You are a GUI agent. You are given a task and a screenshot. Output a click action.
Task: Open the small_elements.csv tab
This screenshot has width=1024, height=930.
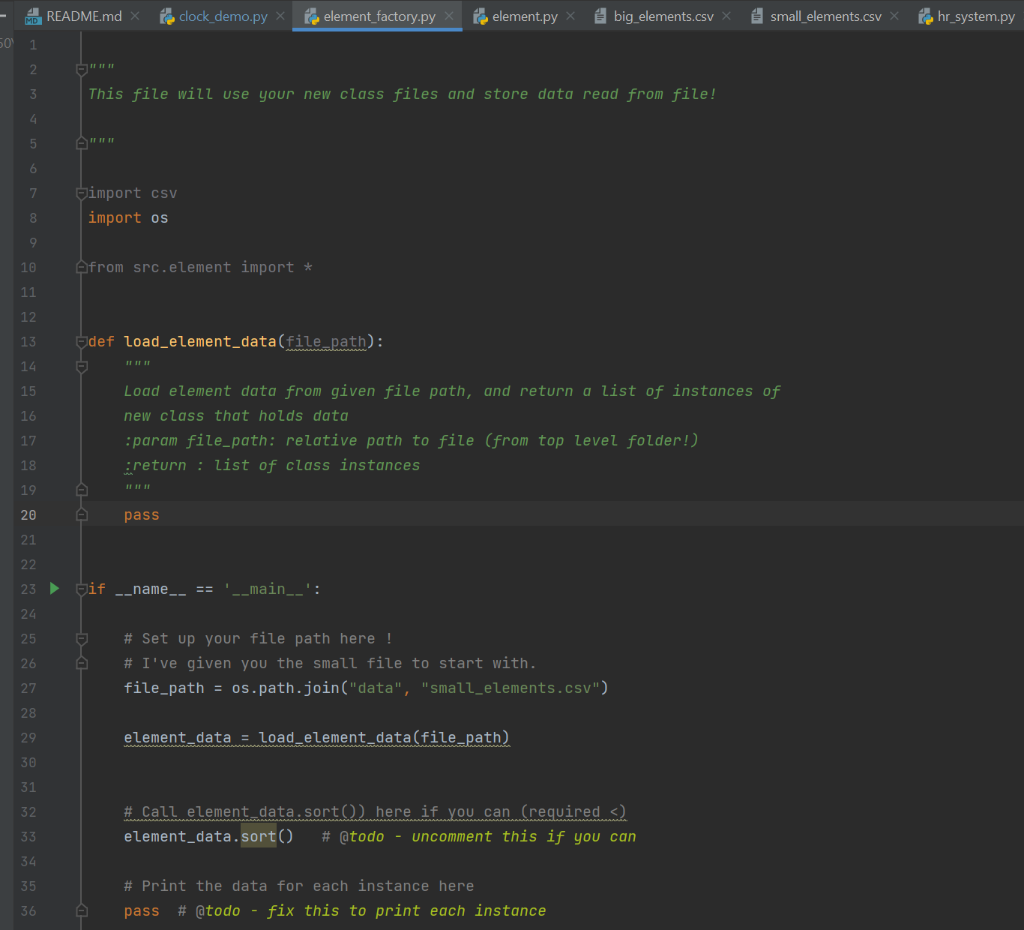click(825, 16)
